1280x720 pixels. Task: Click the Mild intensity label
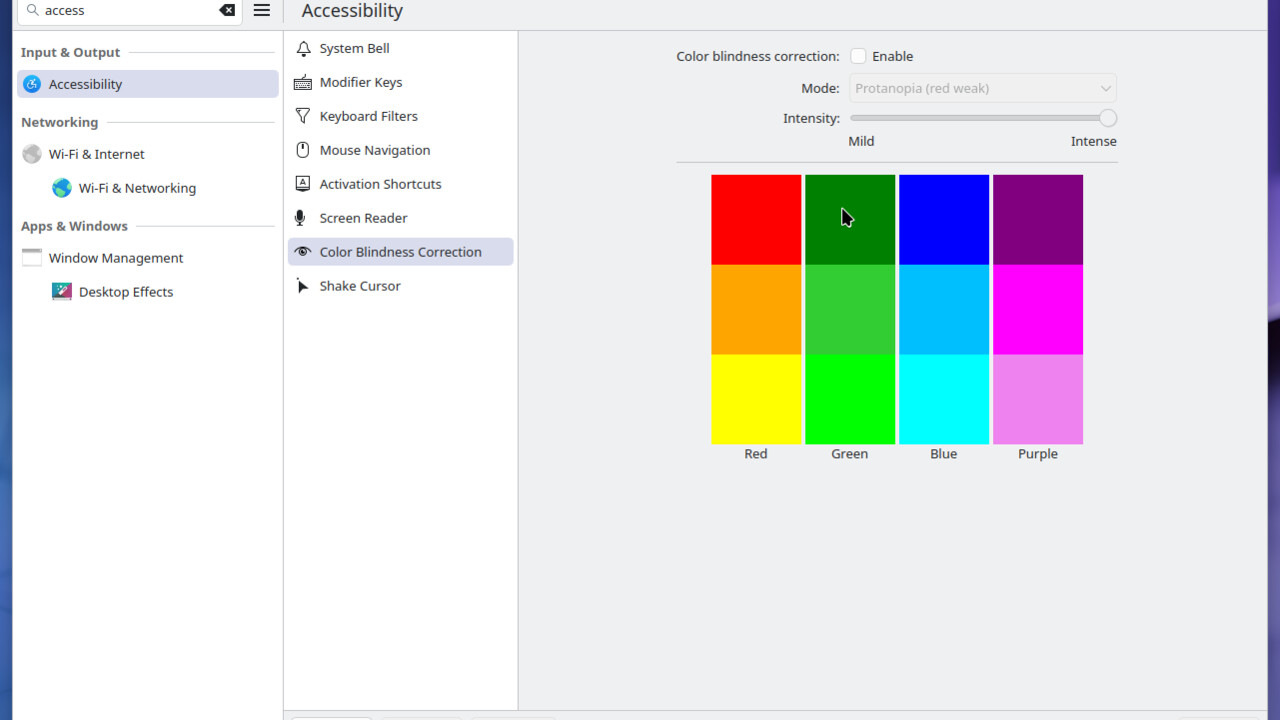click(x=861, y=141)
